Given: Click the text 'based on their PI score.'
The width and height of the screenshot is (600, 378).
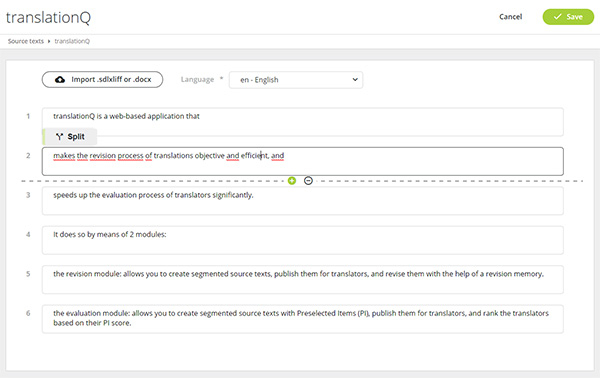Looking at the screenshot, I should (92, 323).
